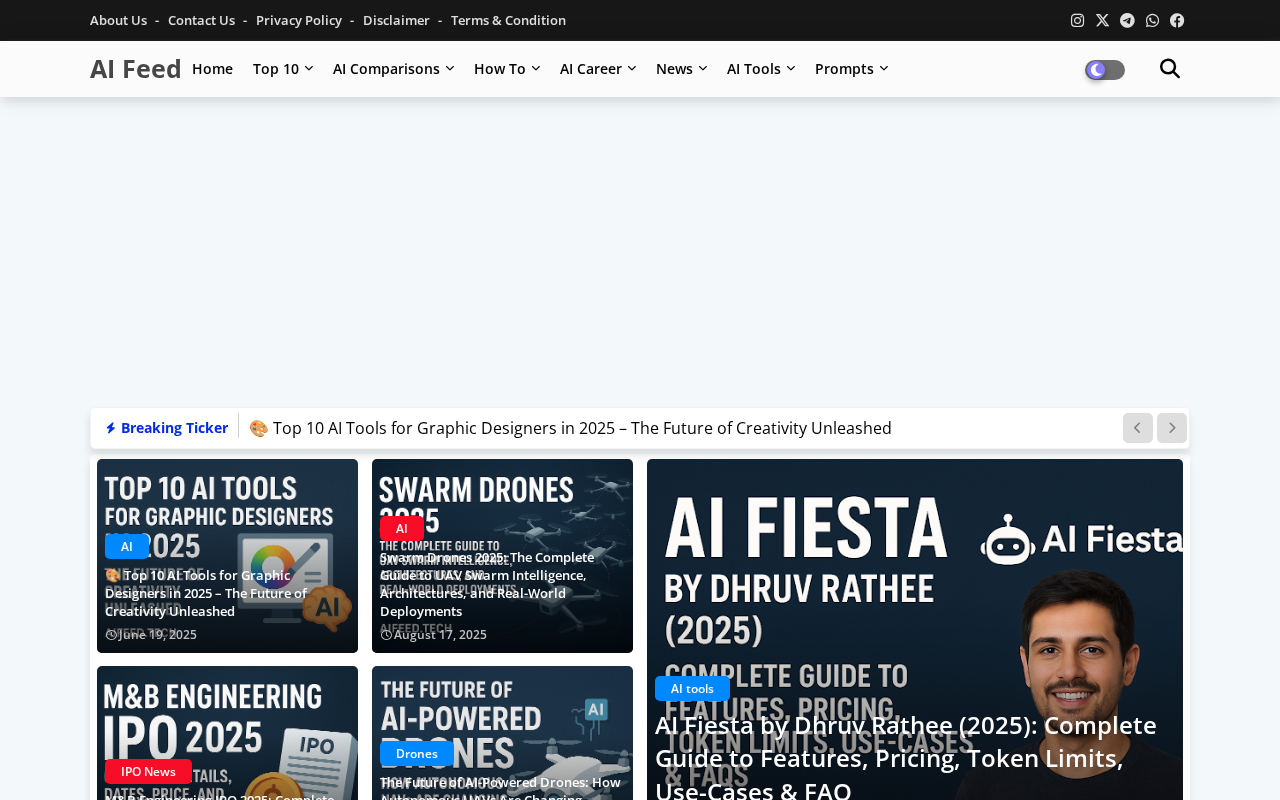Image resolution: width=1280 pixels, height=800 pixels.
Task: Toggle dark mode switch
Action: 1104,70
